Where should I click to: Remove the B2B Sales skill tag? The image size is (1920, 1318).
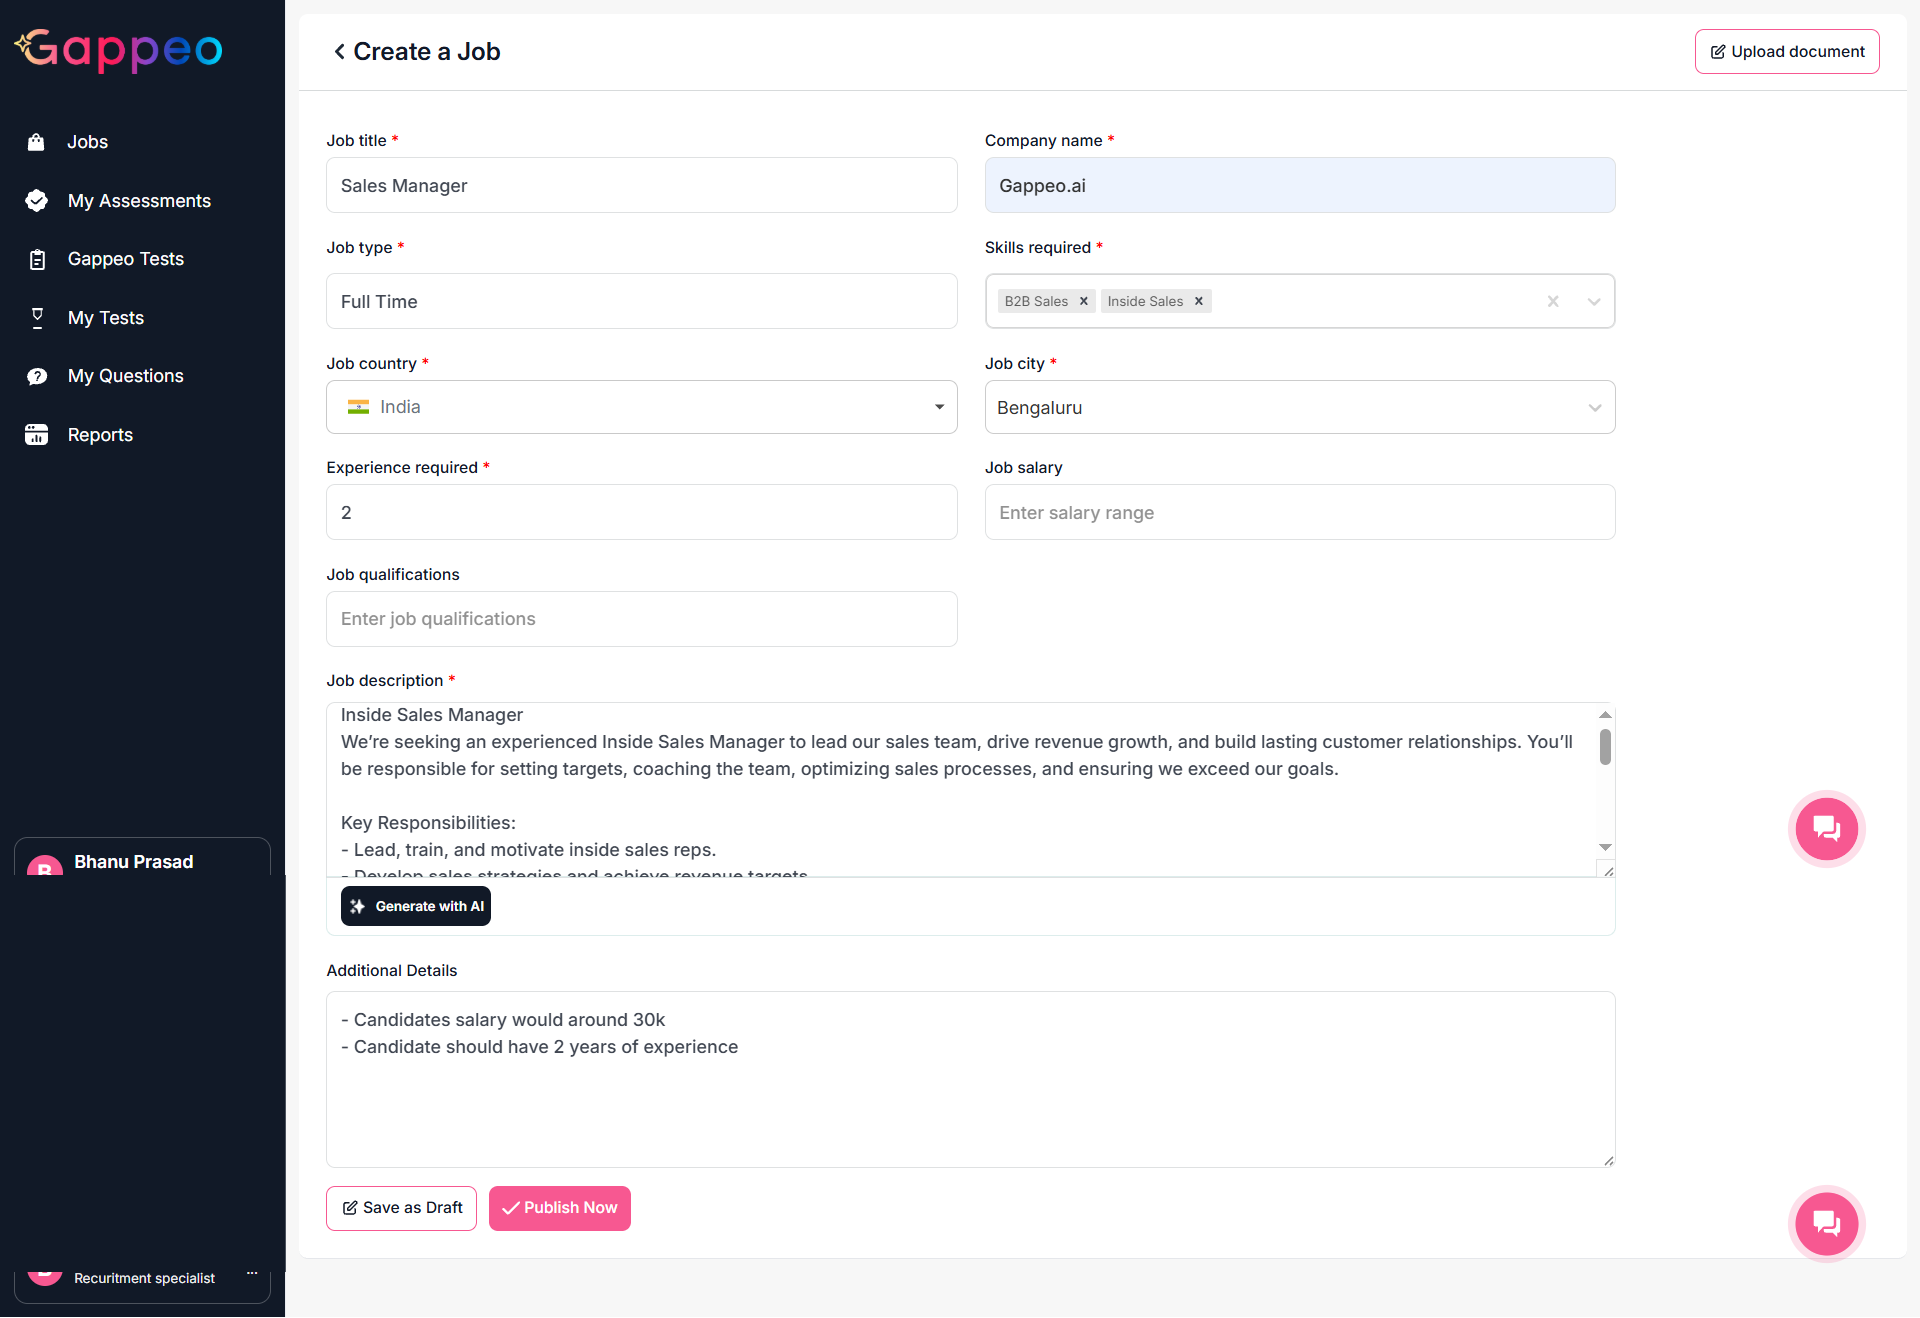1083,301
